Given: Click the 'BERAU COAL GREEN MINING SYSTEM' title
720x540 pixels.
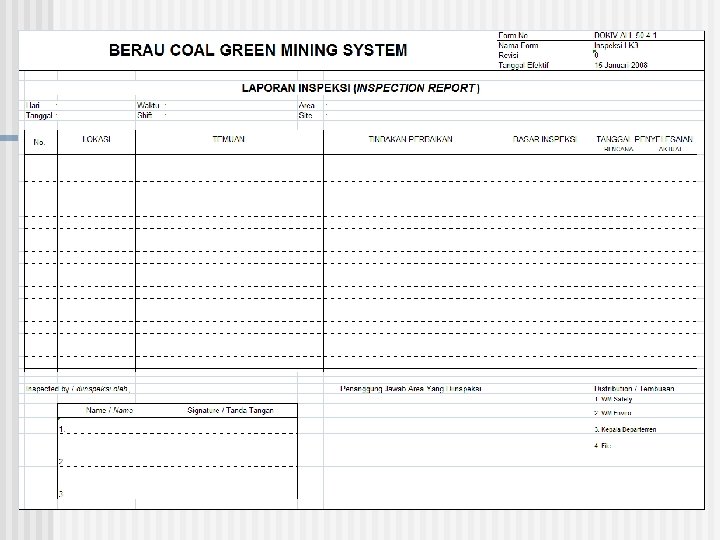Looking at the screenshot, I should tap(258, 50).
